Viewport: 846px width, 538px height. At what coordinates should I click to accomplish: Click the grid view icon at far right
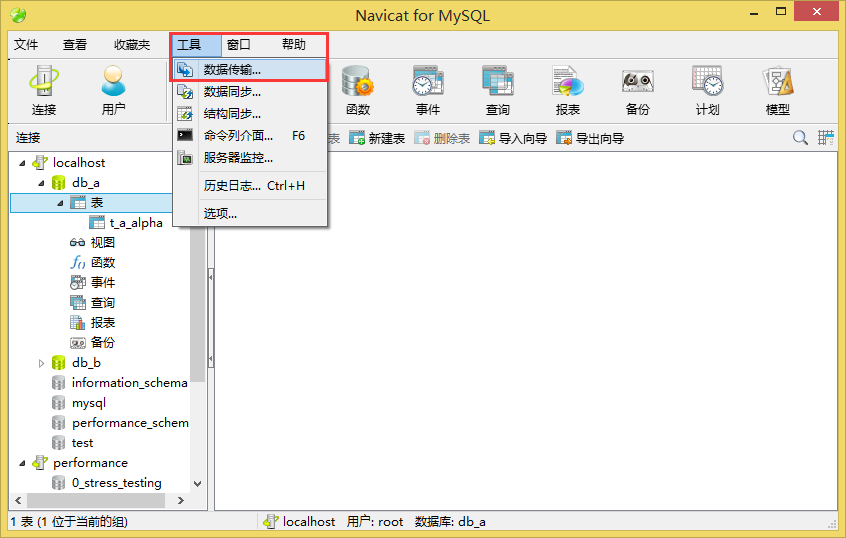pyautogui.click(x=825, y=138)
